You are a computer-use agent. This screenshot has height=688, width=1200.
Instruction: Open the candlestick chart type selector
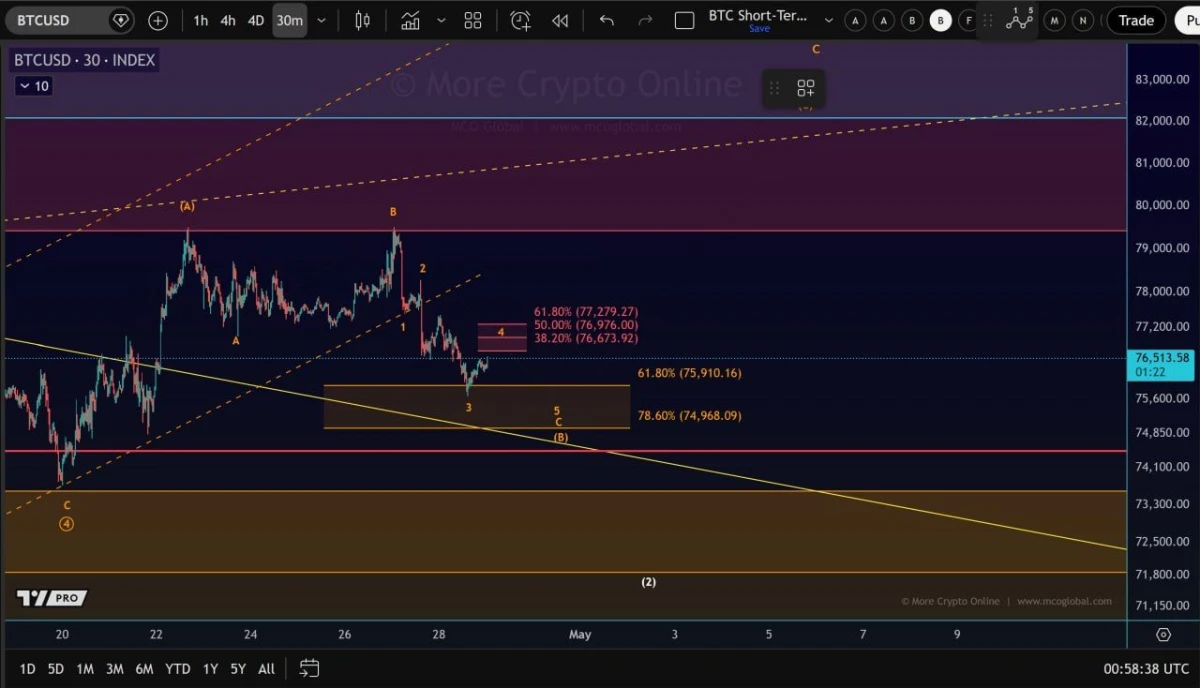pos(362,20)
